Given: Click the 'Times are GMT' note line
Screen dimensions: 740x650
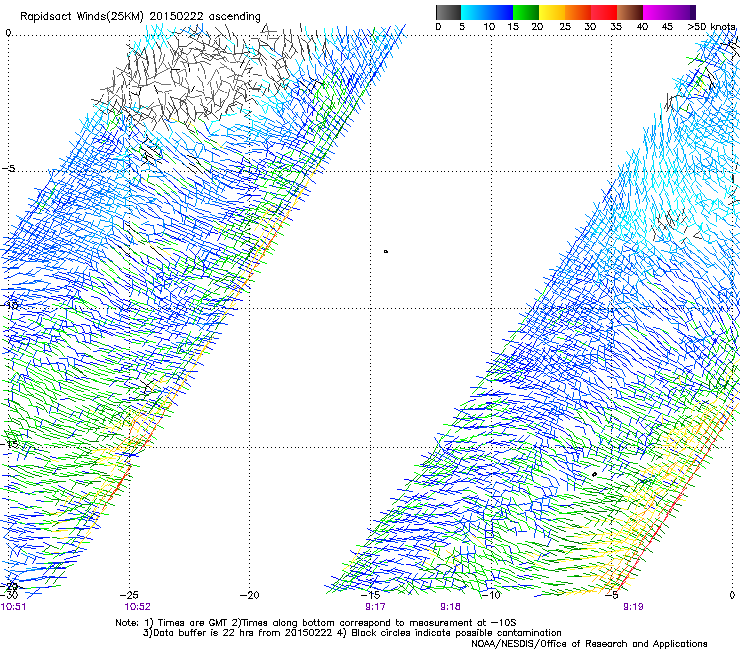Looking at the screenshot, I should (x=315, y=623).
